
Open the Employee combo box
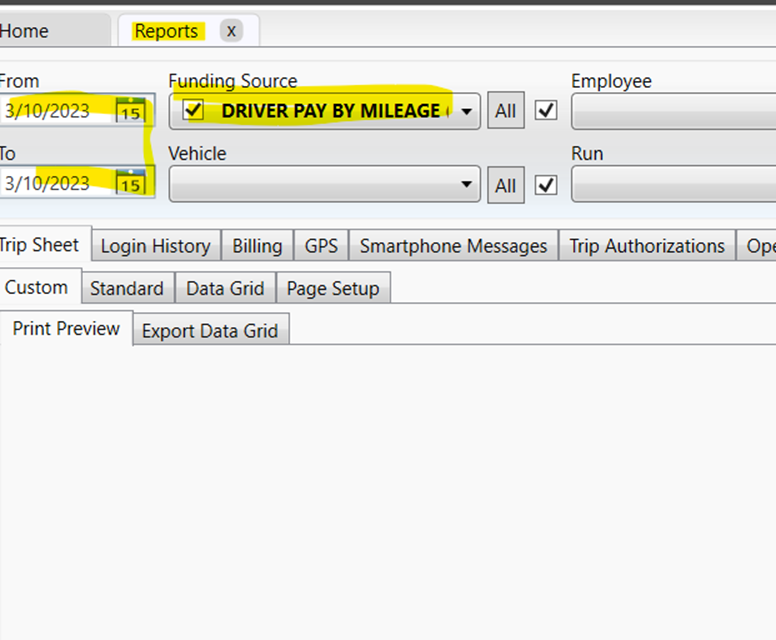click(x=674, y=111)
